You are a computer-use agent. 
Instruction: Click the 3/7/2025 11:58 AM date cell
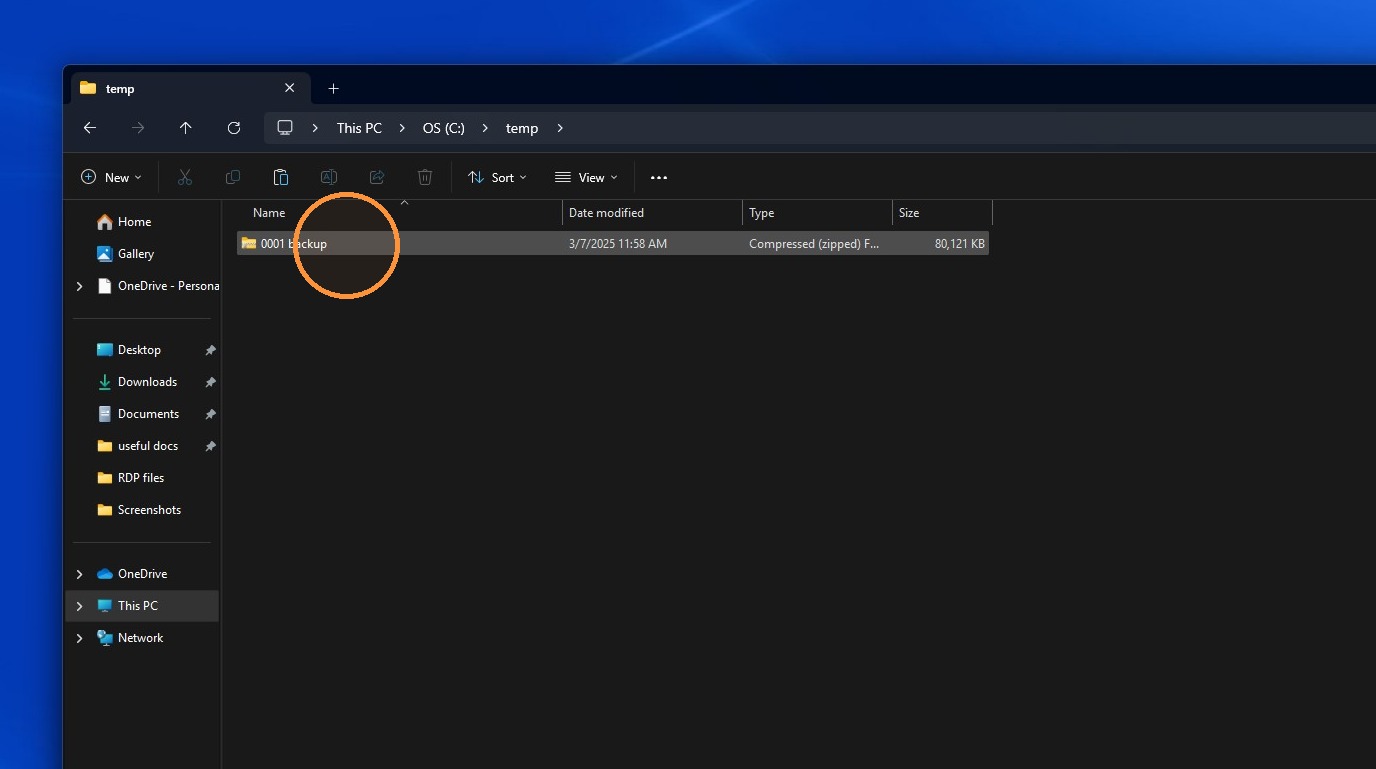[x=618, y=243]
